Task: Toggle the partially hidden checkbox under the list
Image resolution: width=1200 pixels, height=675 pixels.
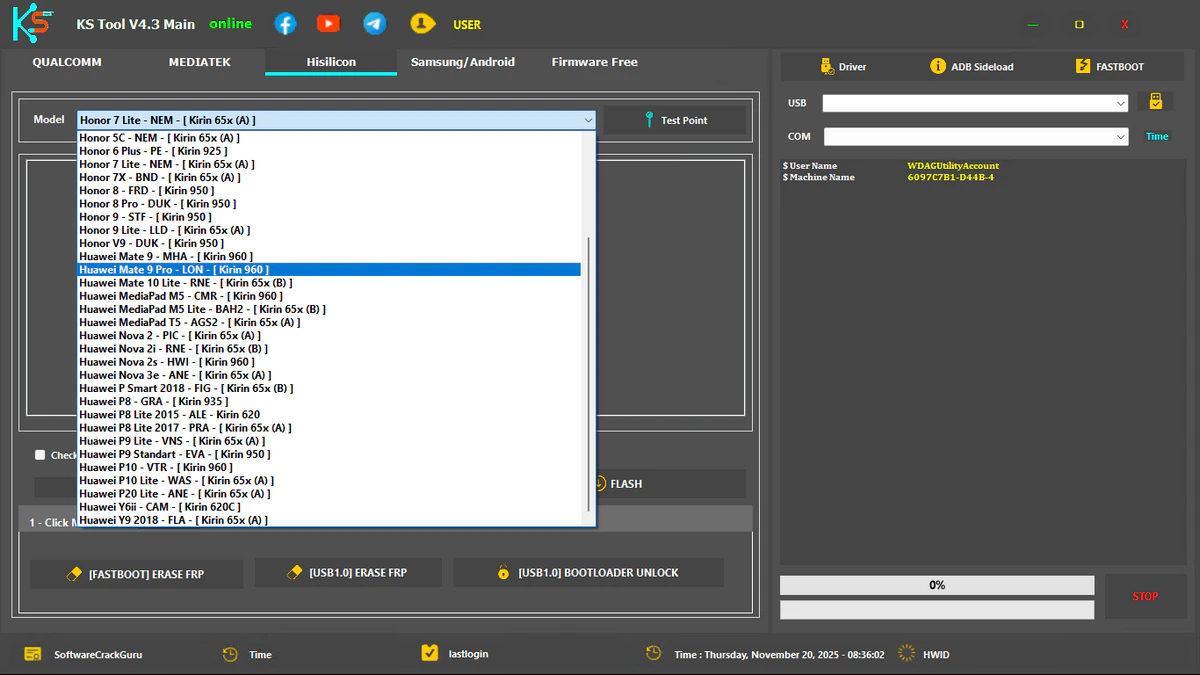Action: (40, 455)
